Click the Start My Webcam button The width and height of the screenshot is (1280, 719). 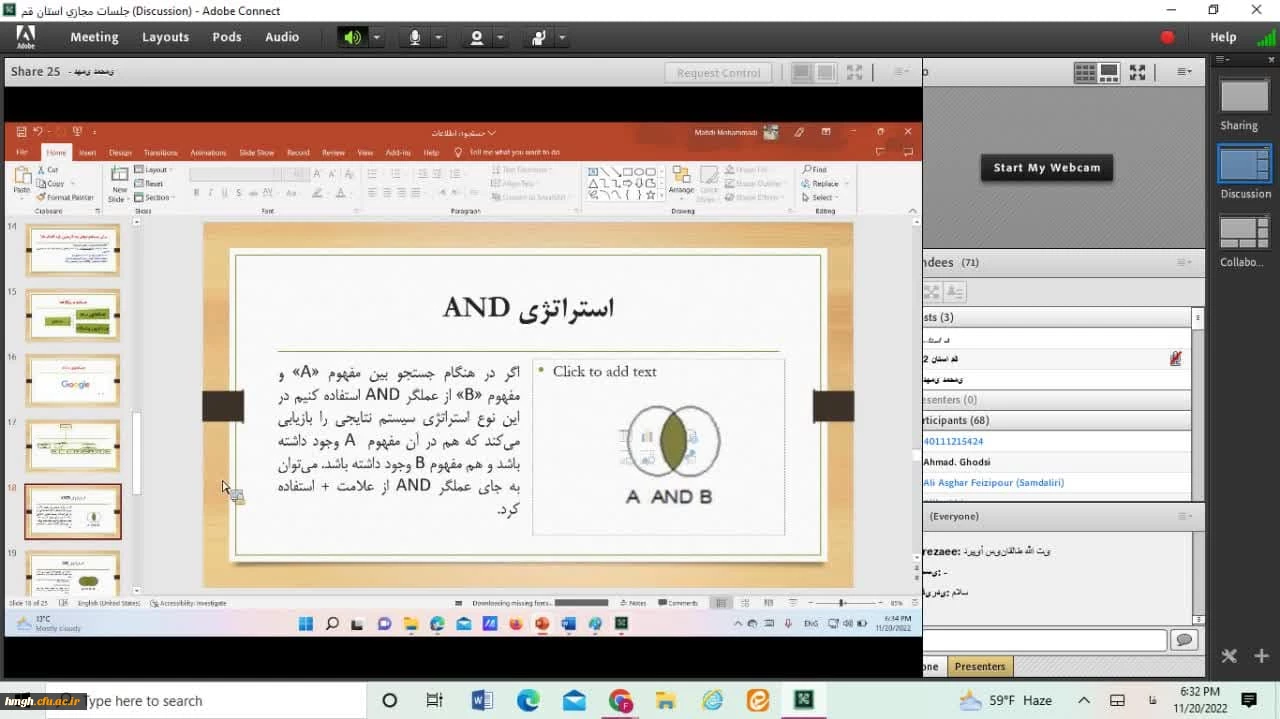point(1046,168)
